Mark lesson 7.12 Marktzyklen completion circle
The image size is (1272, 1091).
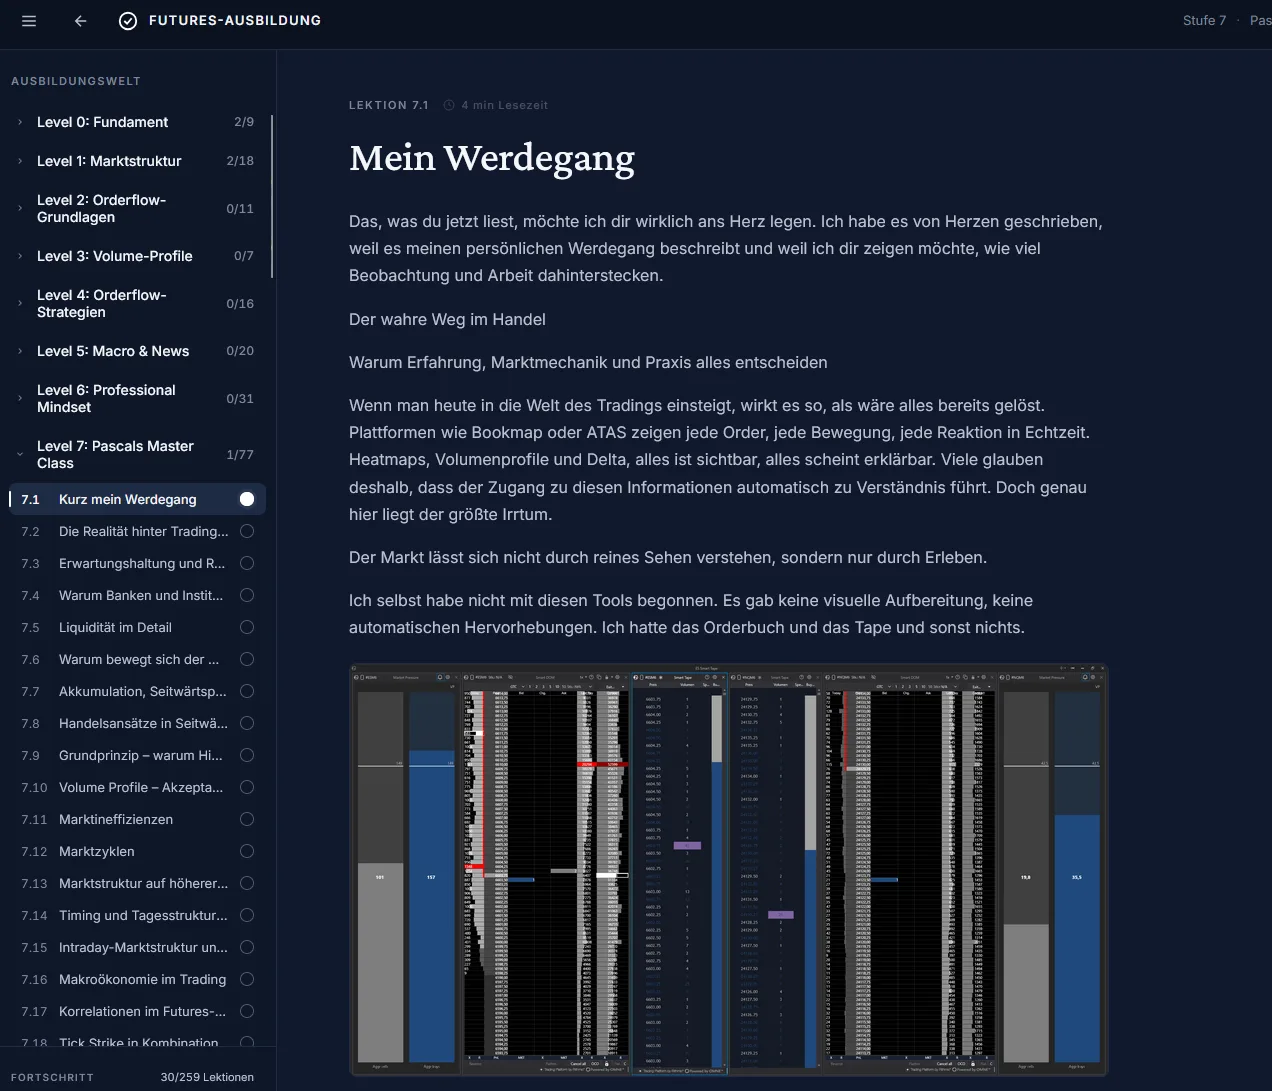247,851
